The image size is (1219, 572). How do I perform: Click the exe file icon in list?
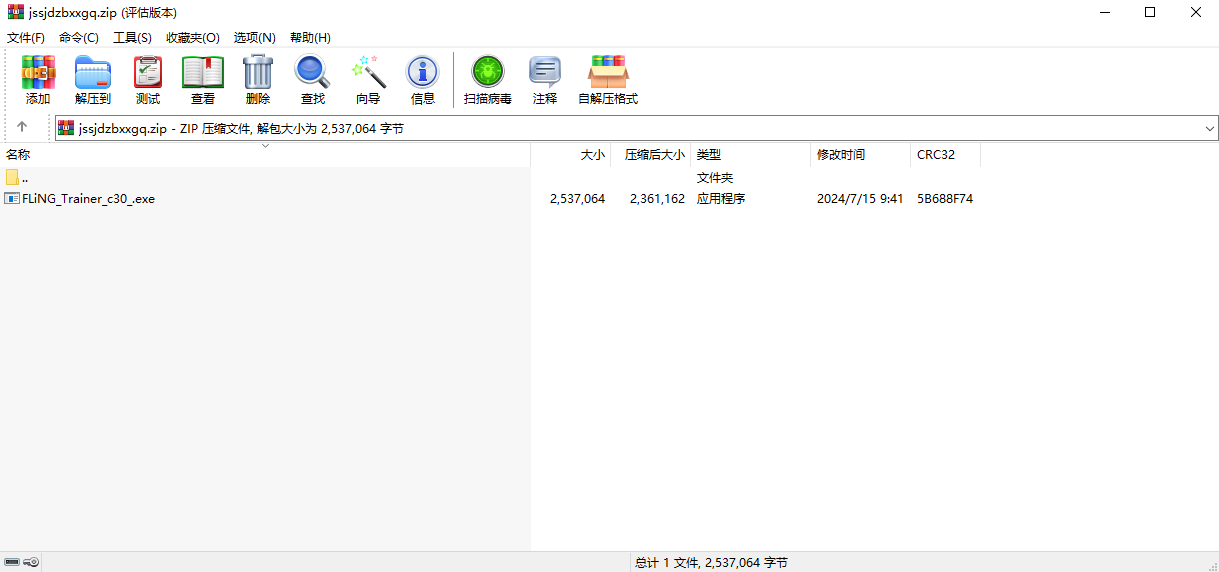(x=12, y=198)
